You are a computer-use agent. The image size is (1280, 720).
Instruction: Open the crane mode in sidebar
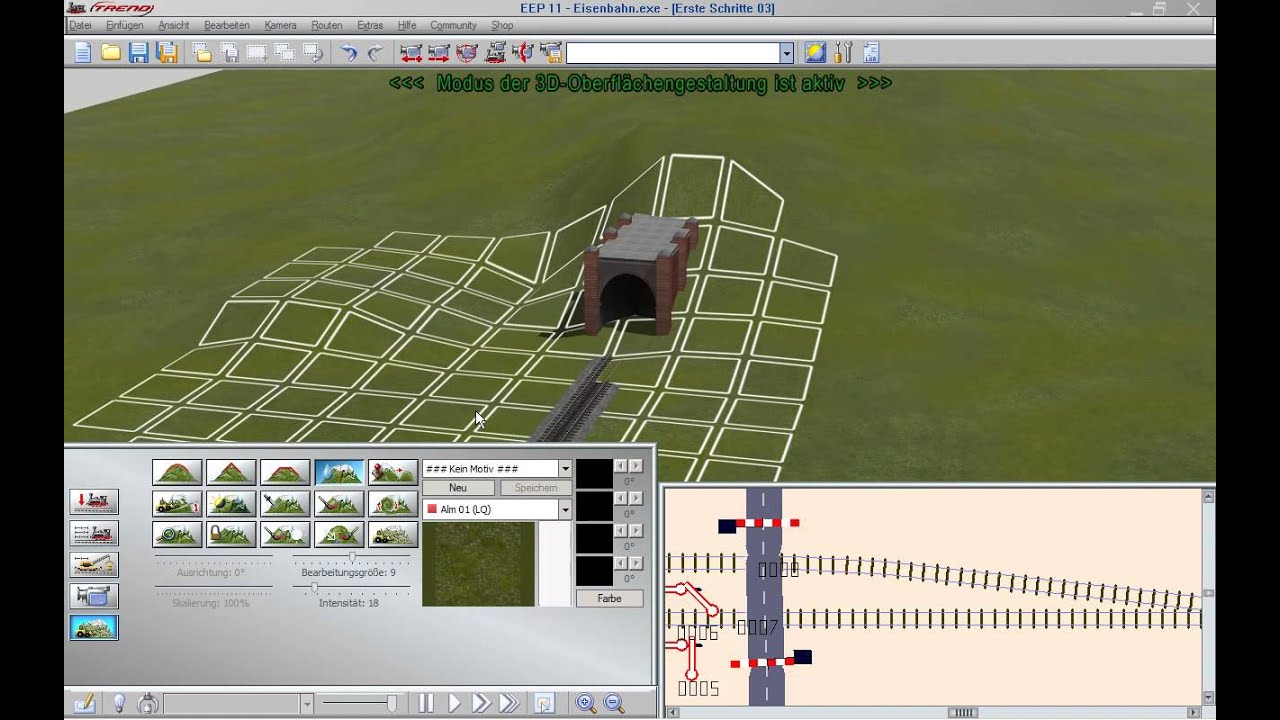pyautogui.click(x=94, y=565)
